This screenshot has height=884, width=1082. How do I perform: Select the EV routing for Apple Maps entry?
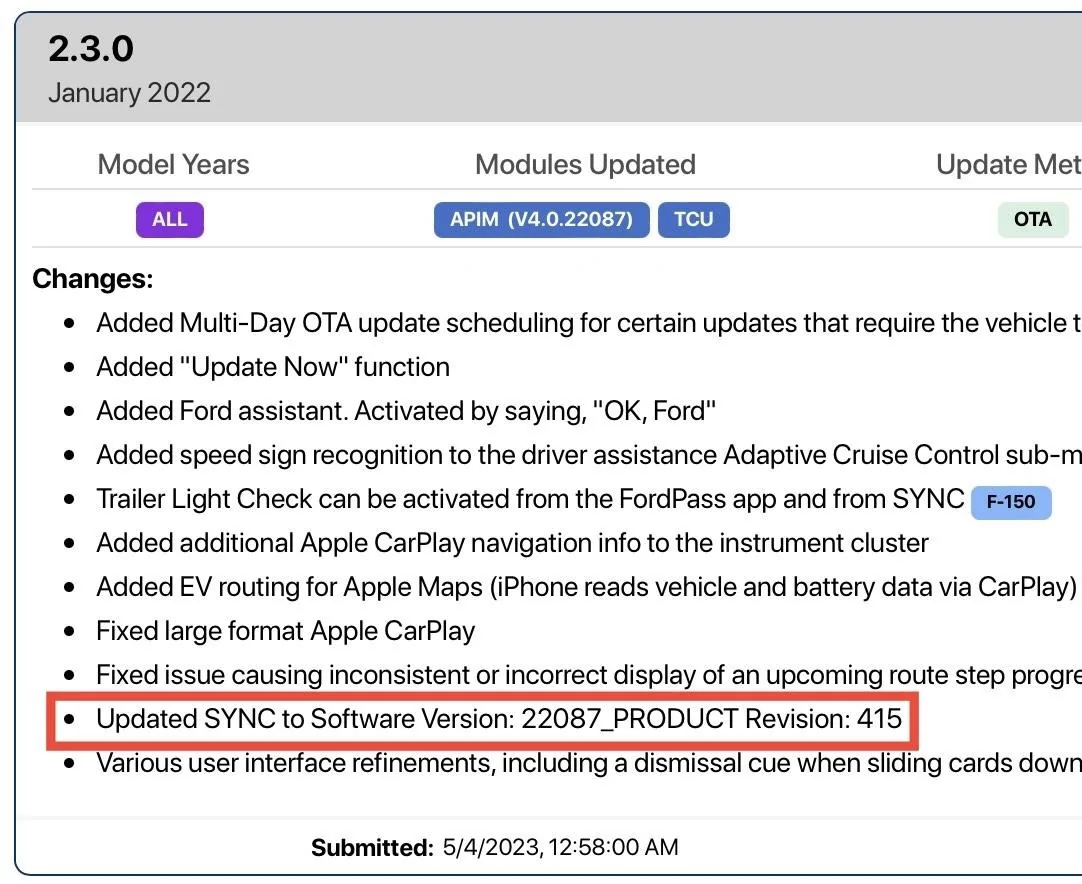tap(586, 587)
